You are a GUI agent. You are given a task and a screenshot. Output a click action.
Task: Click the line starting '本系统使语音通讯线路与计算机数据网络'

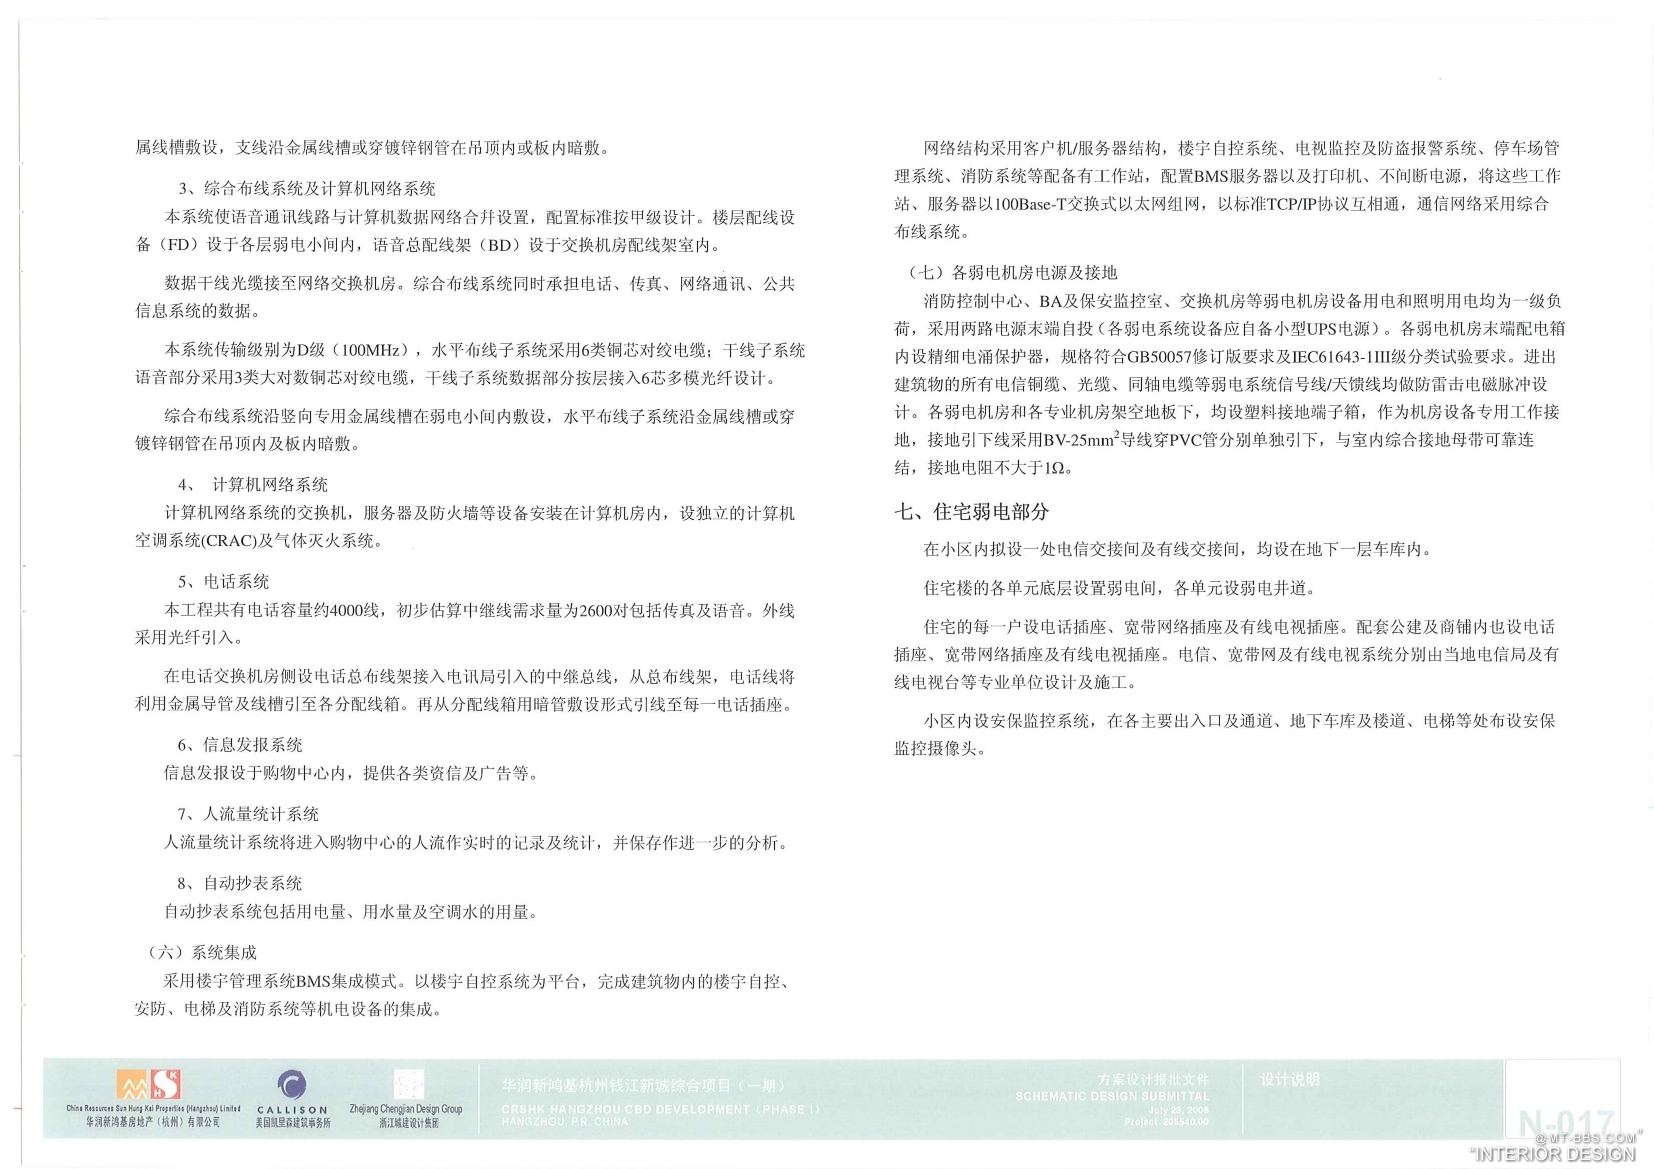click(479, 218)
